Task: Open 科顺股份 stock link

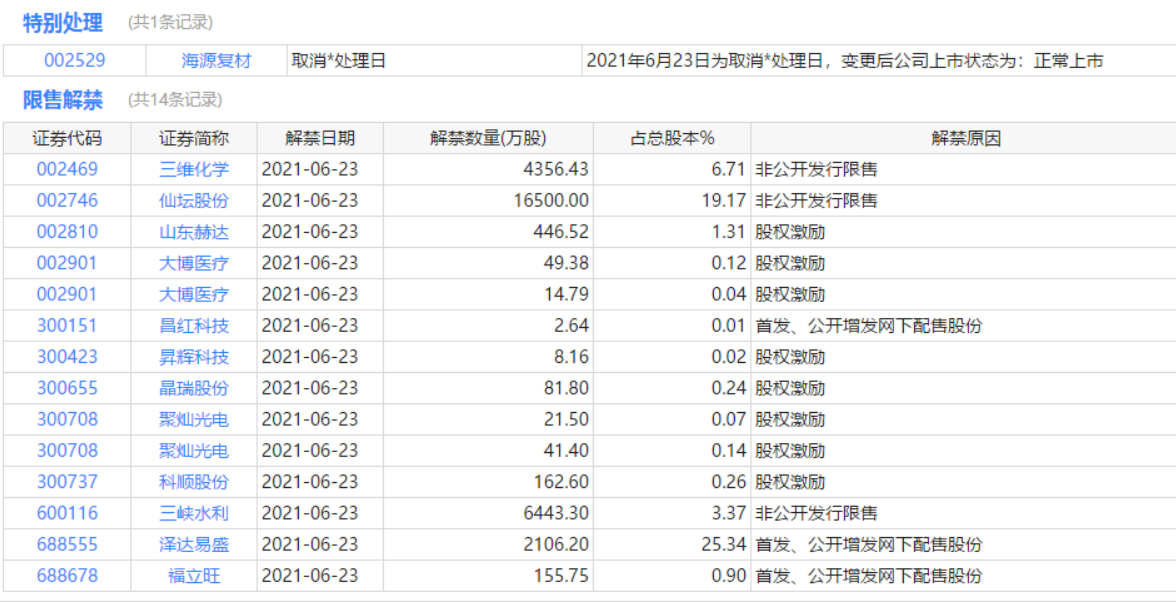Action: (194, 482)
